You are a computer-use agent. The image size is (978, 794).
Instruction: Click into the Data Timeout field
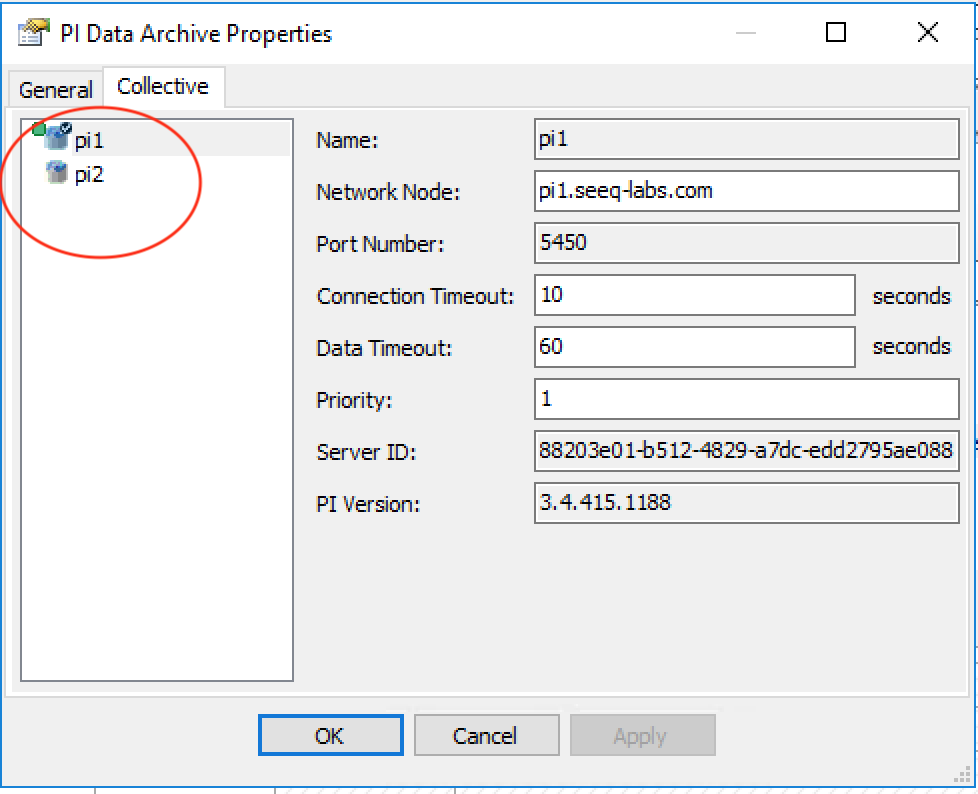coord(694,347)
